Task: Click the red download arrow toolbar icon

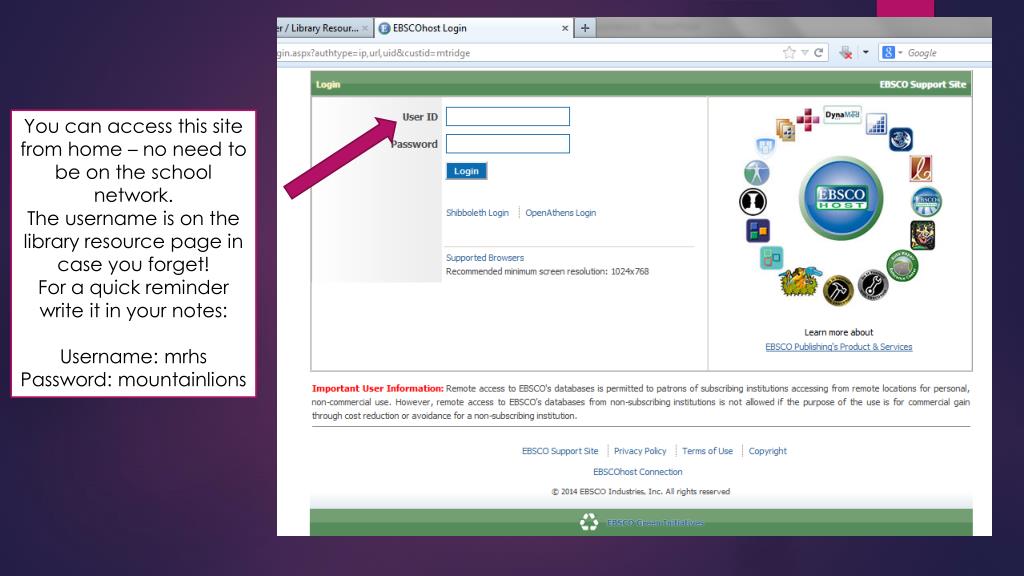Action: click(846, 53)
